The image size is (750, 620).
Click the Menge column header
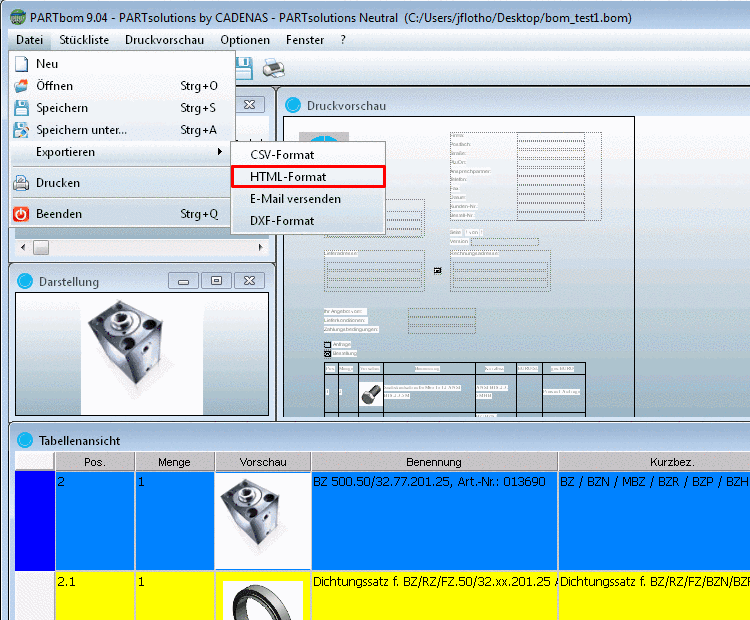coord(175,462)
